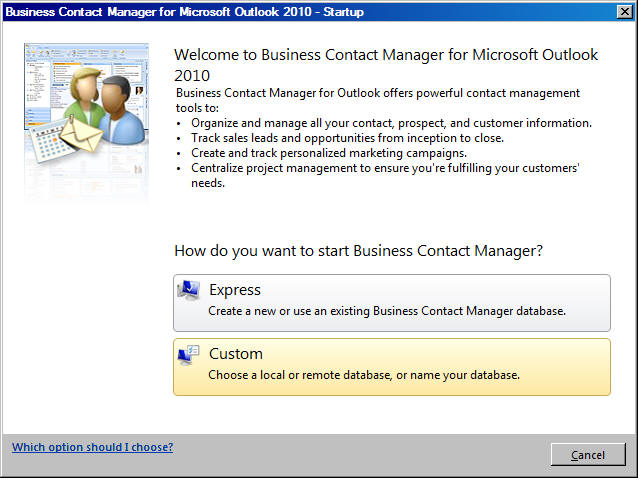
Task: Open the 'Which option should I choose?' link
Action: 92,447
